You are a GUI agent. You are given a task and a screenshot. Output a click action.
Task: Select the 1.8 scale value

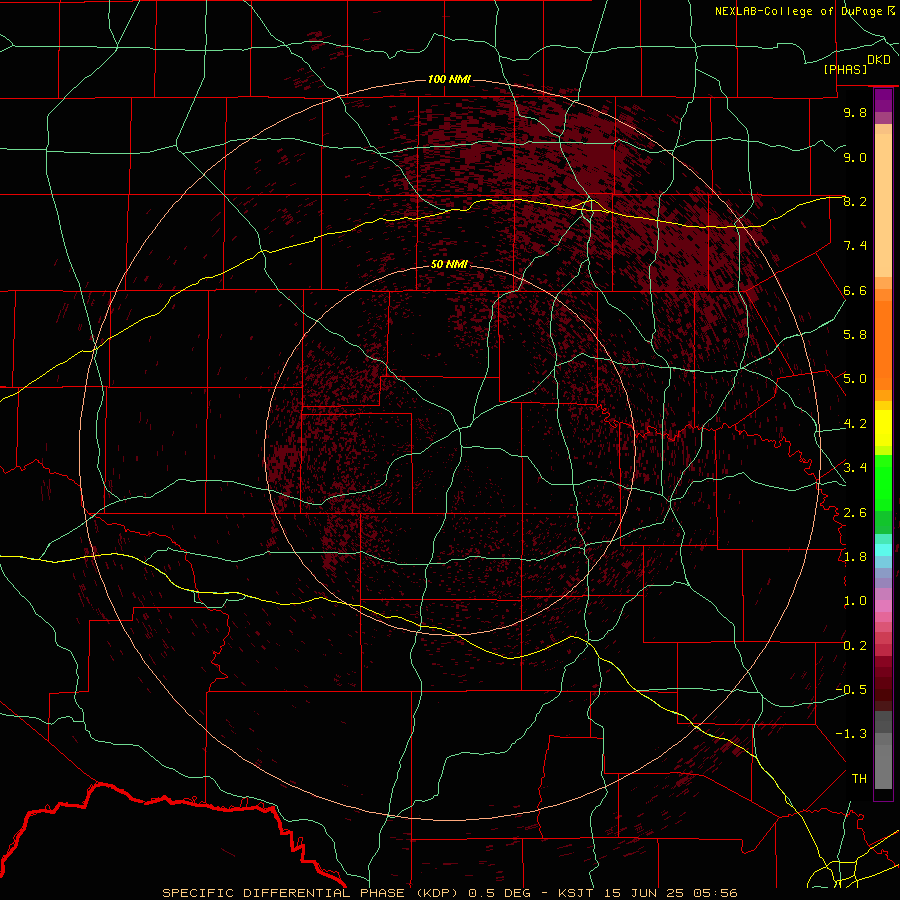[855, 557]
